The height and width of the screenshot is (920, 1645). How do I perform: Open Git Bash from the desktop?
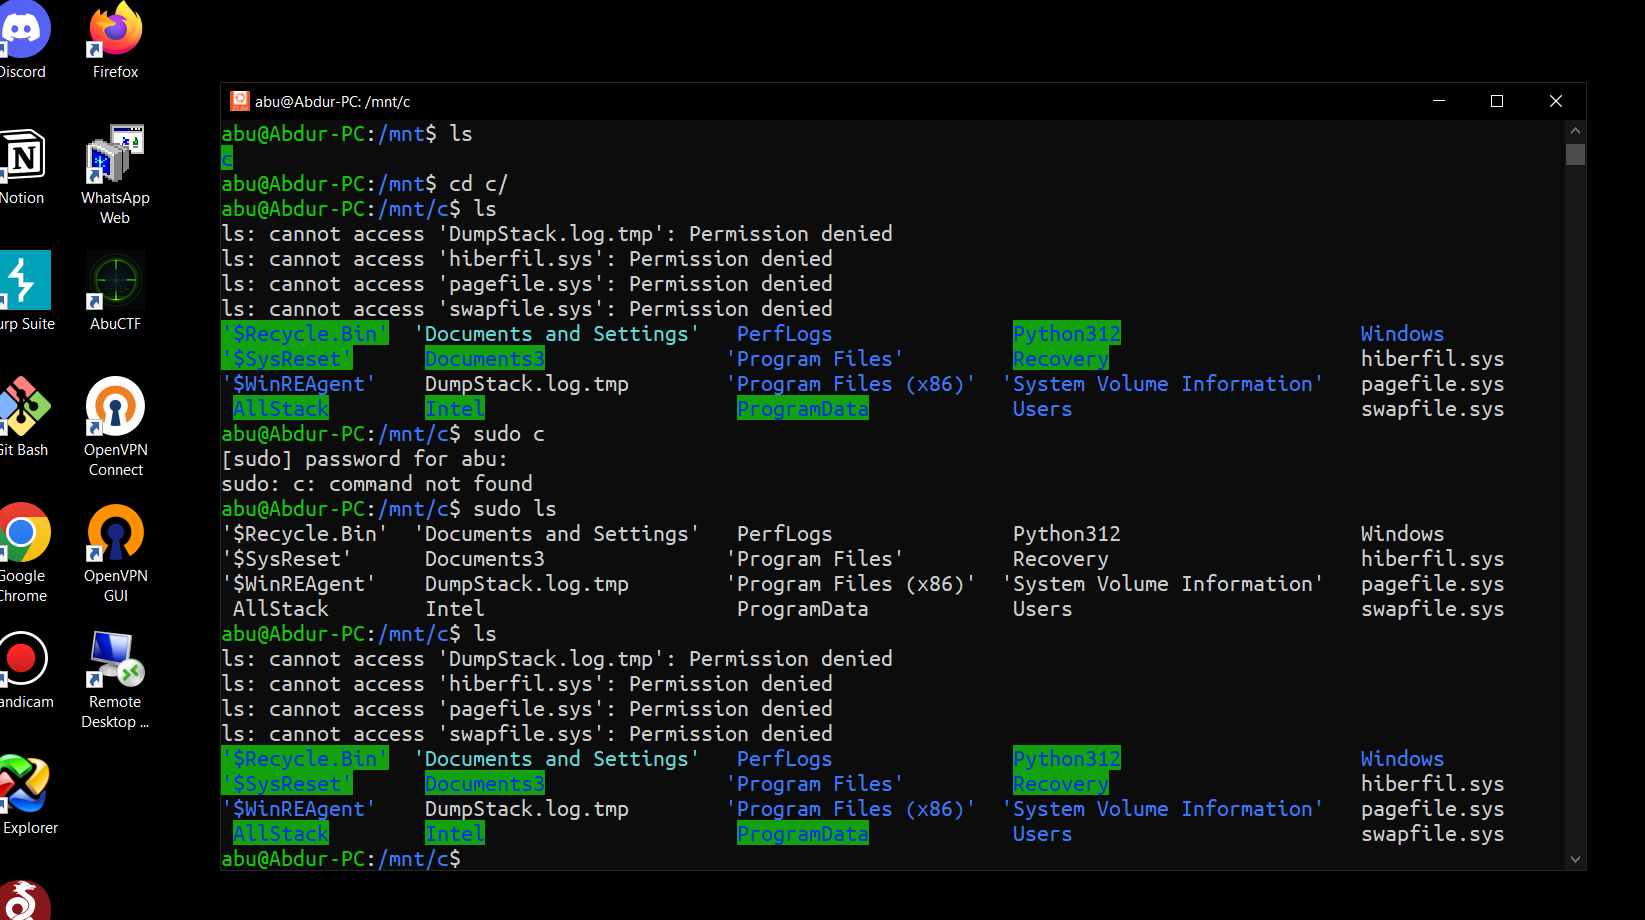(22, 410)
